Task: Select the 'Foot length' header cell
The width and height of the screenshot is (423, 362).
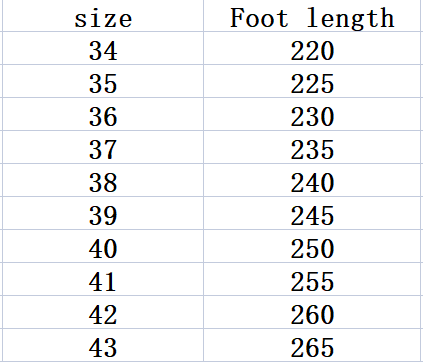Action: pos(312,16)
